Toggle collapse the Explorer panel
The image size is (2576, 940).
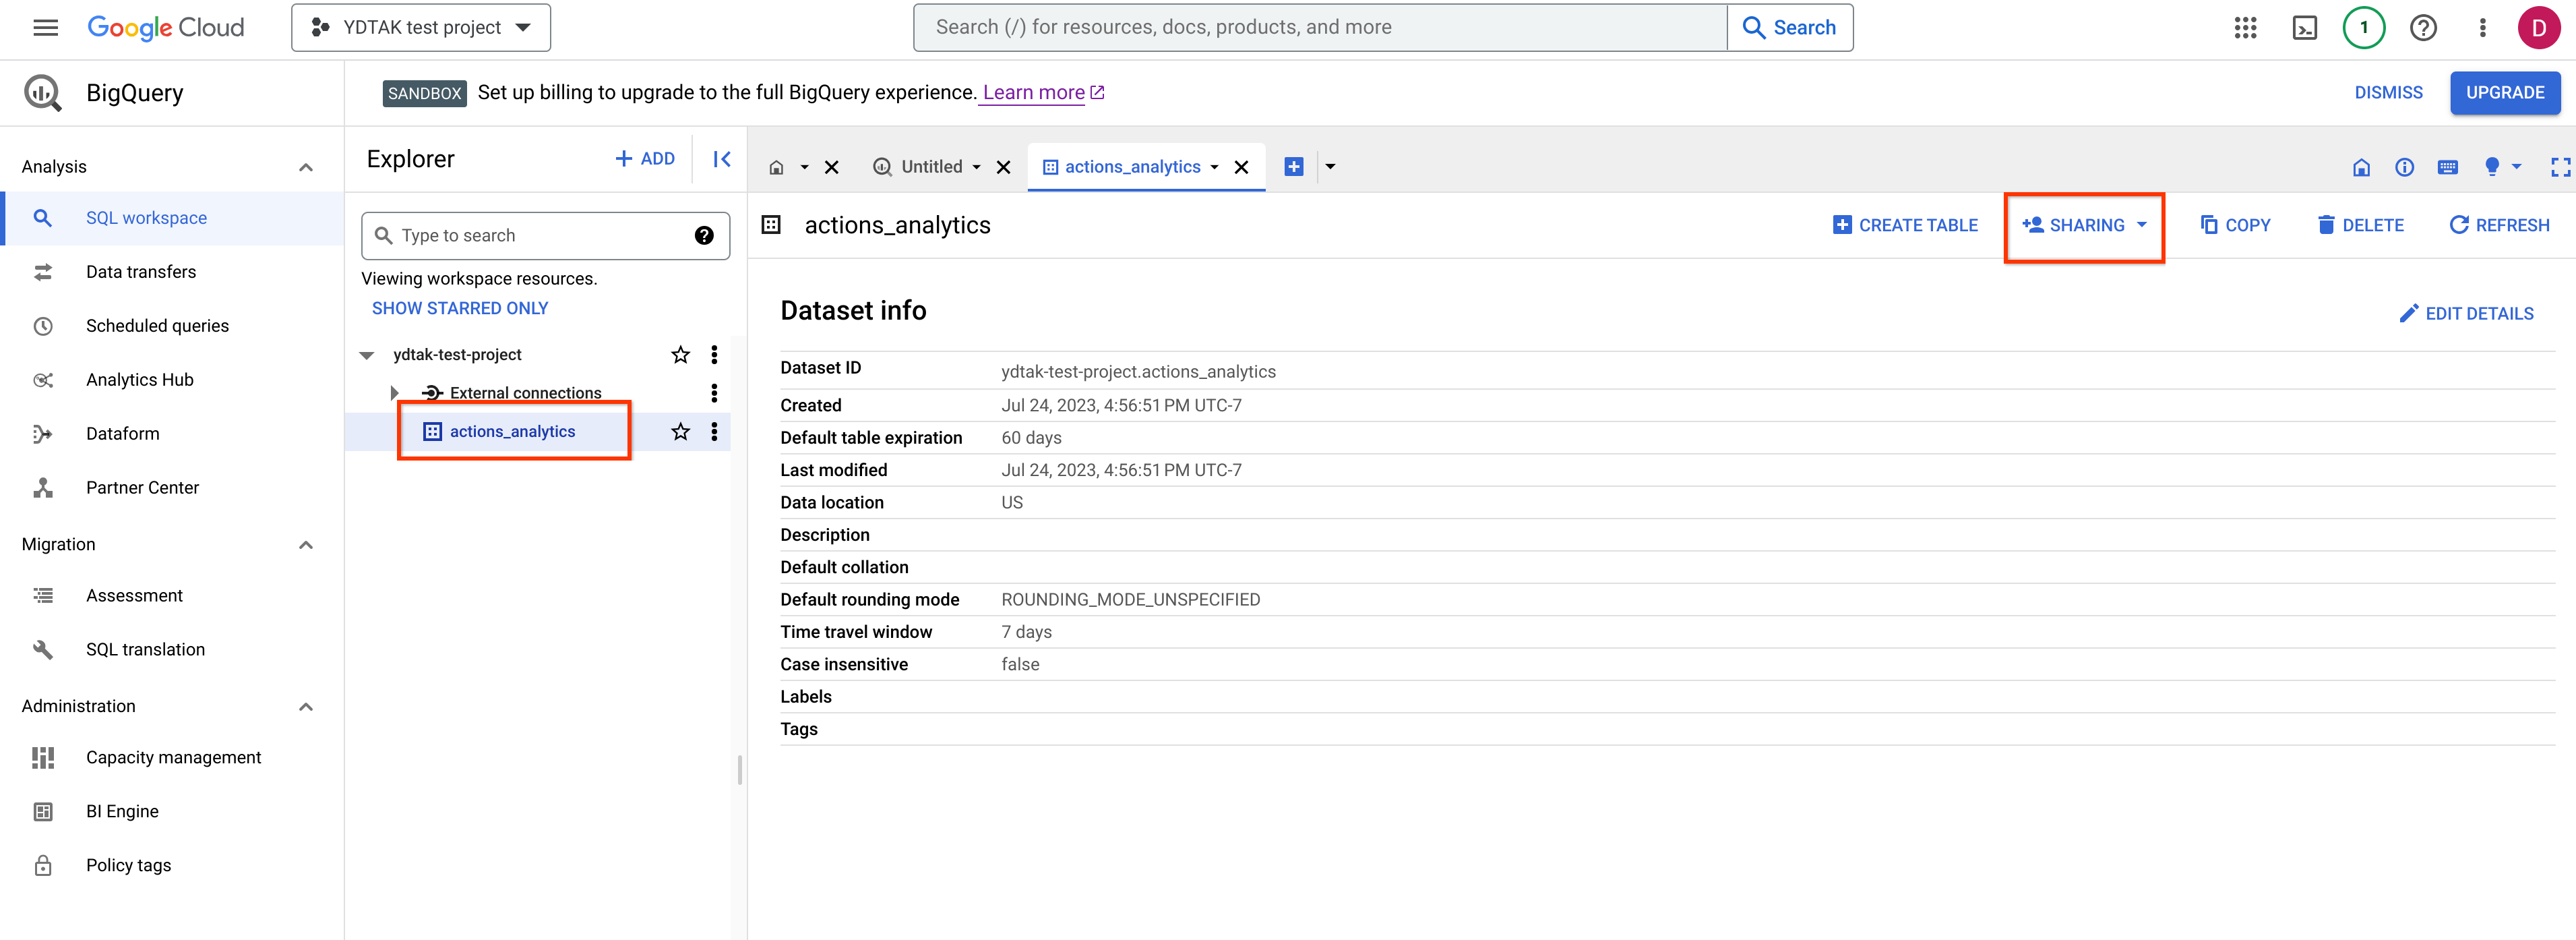click(x=723, y=159)
